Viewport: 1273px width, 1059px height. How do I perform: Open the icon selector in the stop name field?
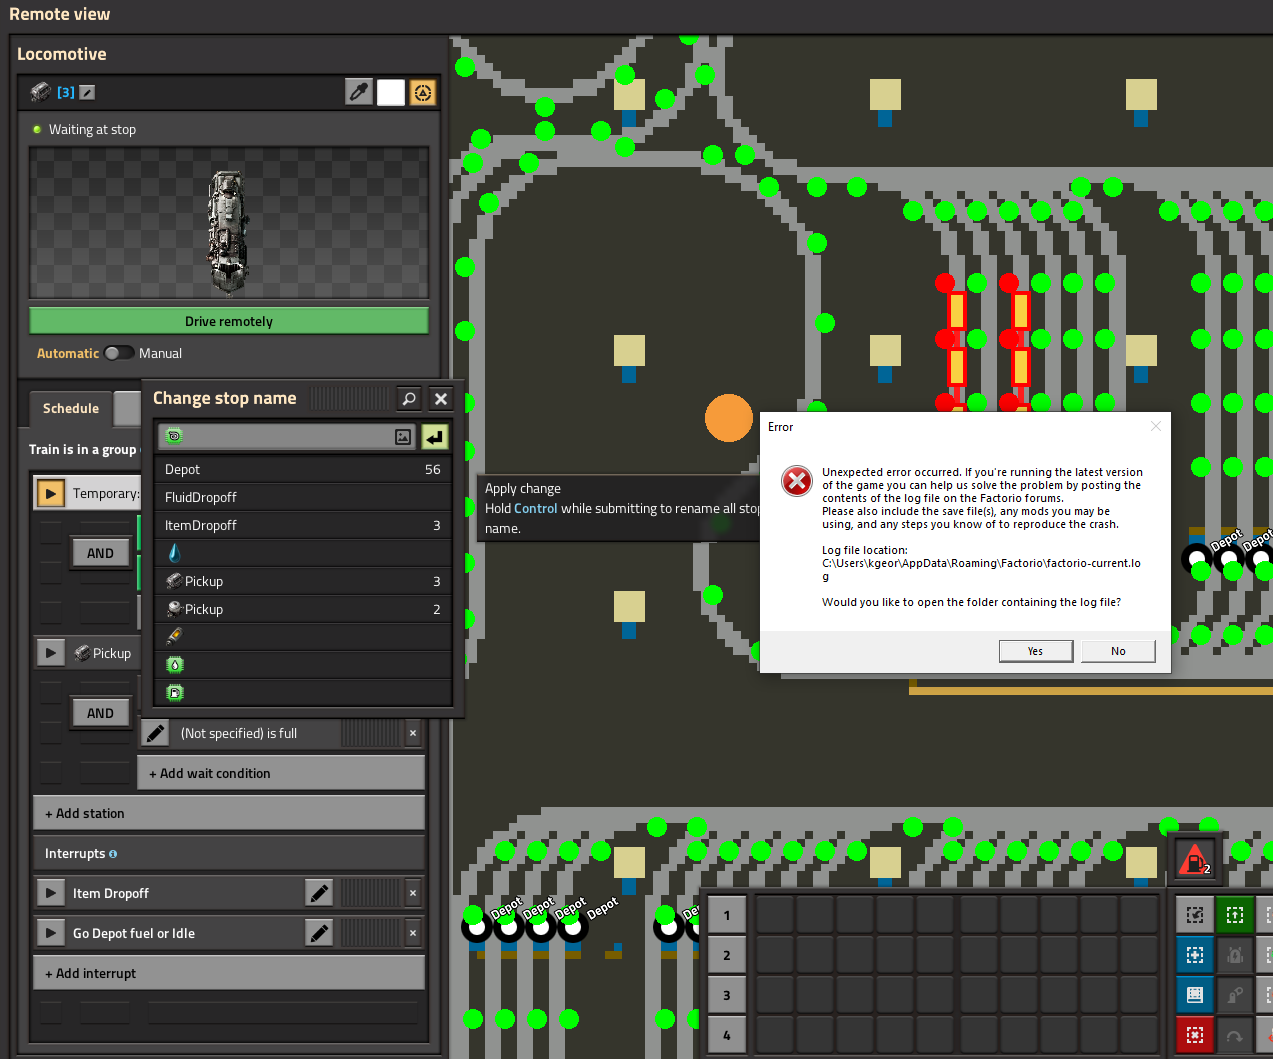coord(403,436)
